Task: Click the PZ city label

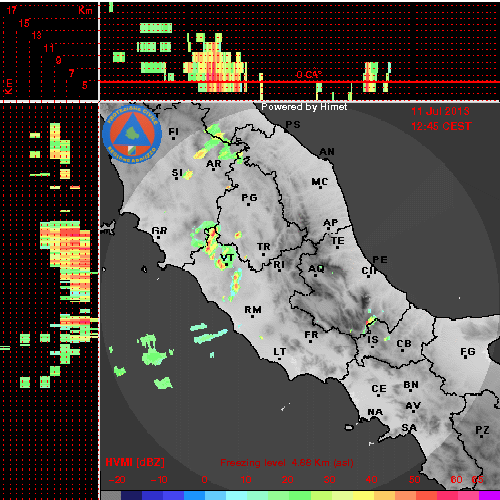Action: click(x=482, y=430)
